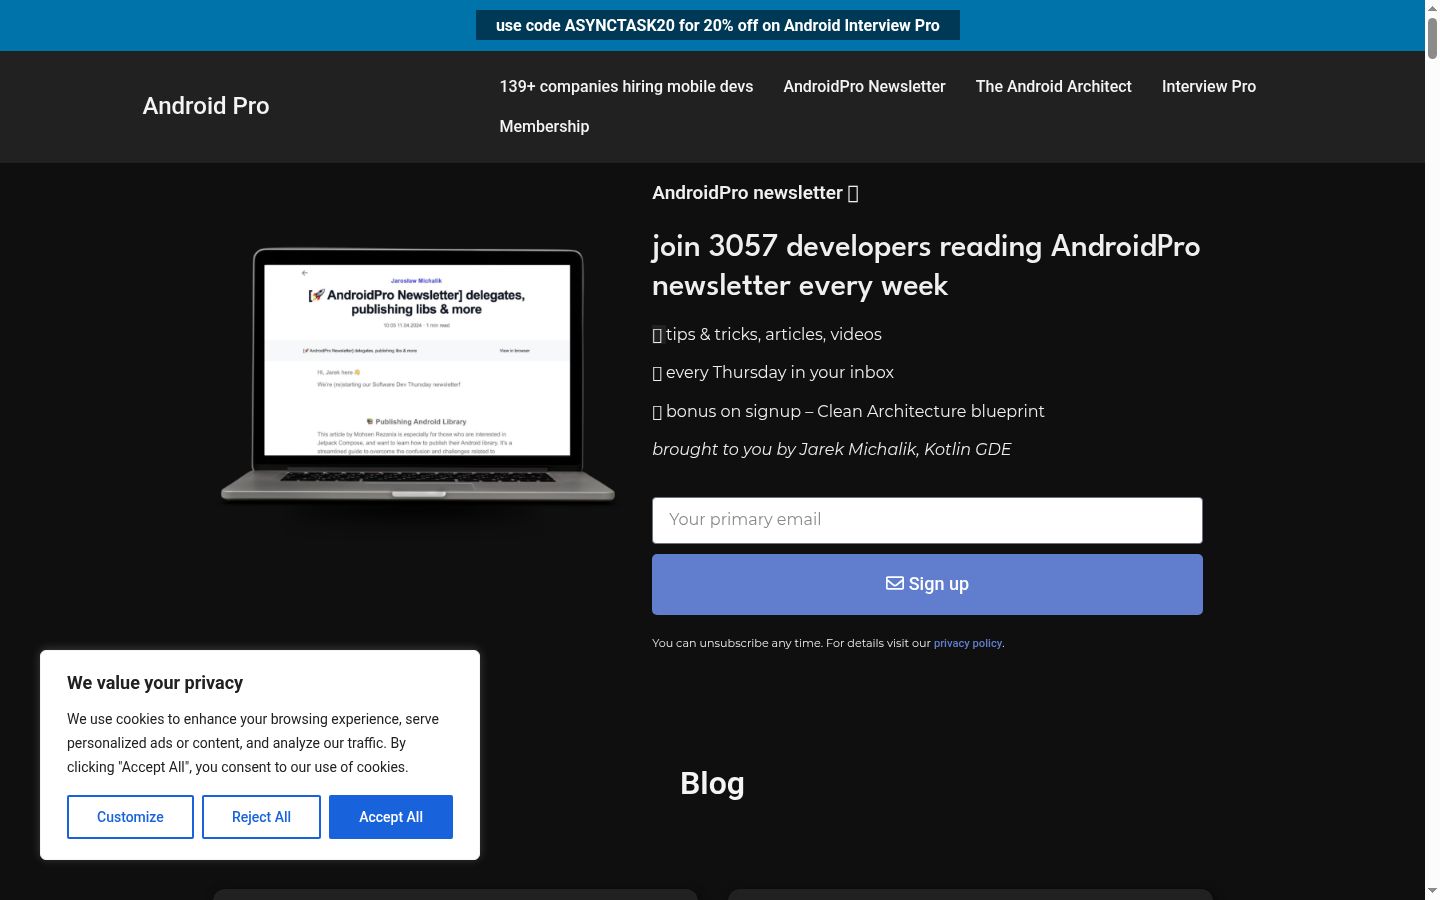Screen dimensions: 1440x900
Task: Go to AndroidPro Newsletter menu item
Action: tap(864, 87)
